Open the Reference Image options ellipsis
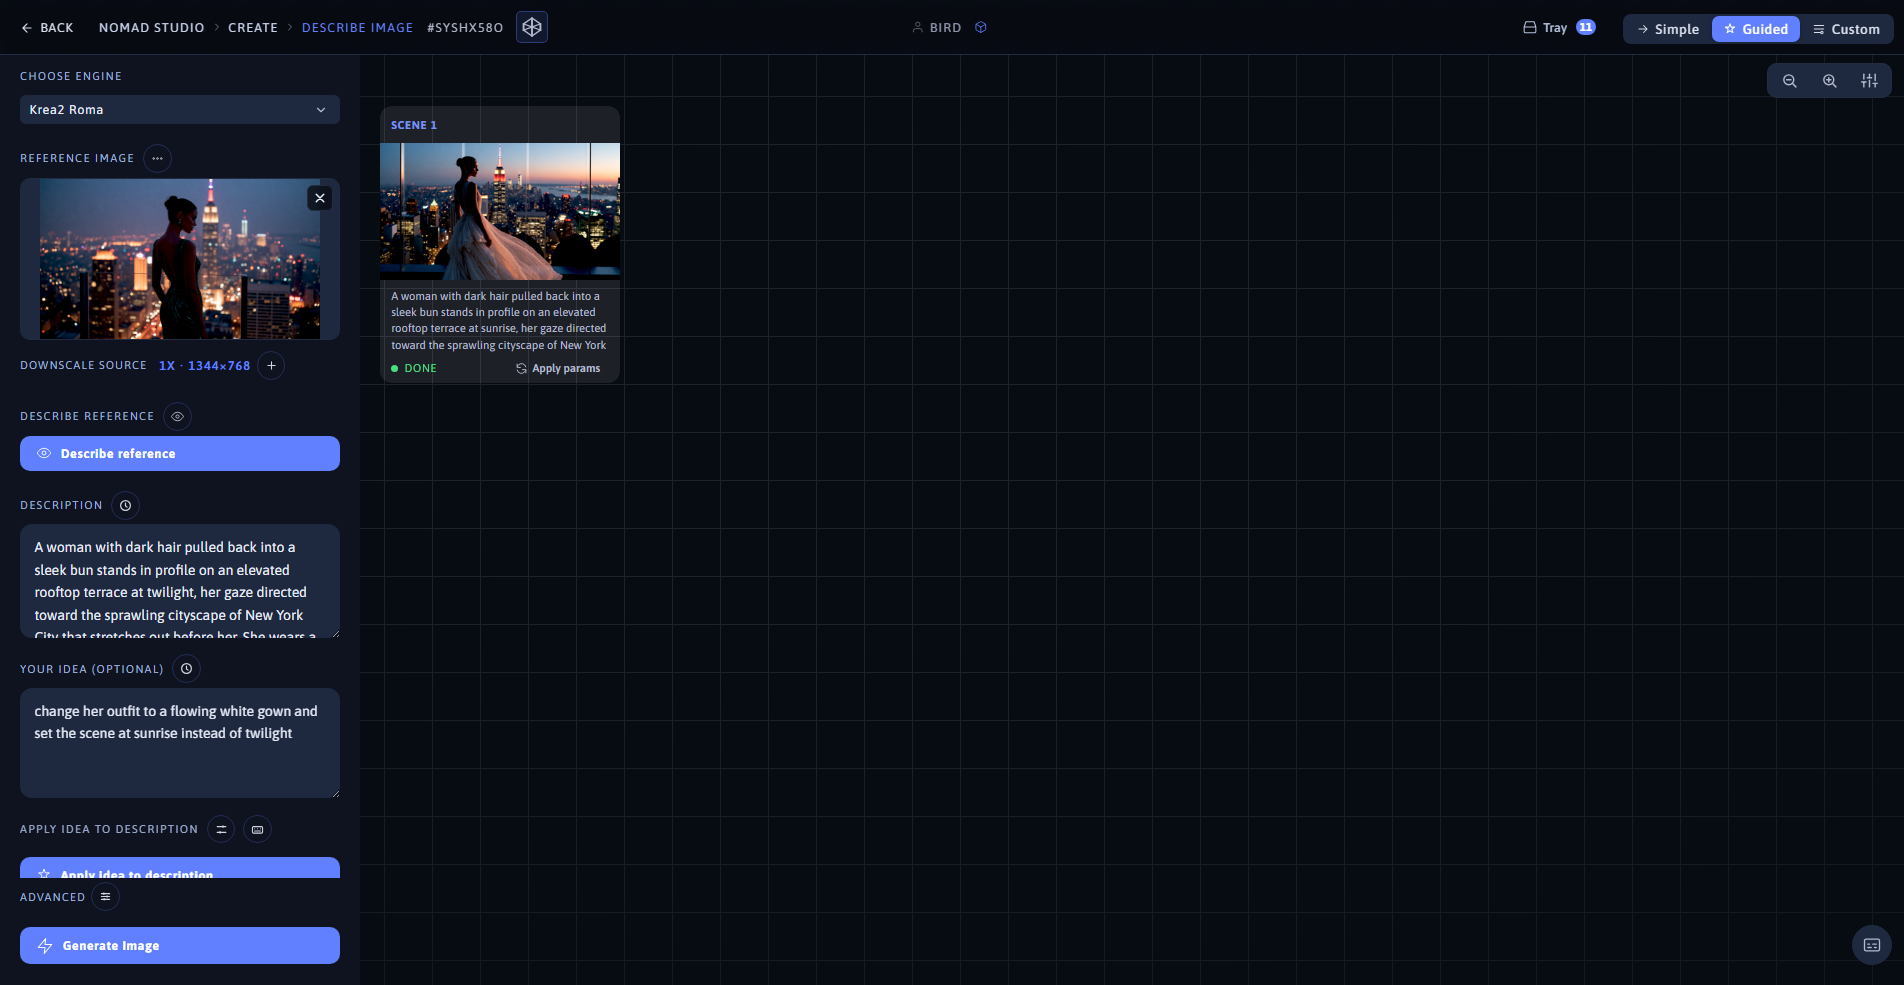 coord(157,158)
